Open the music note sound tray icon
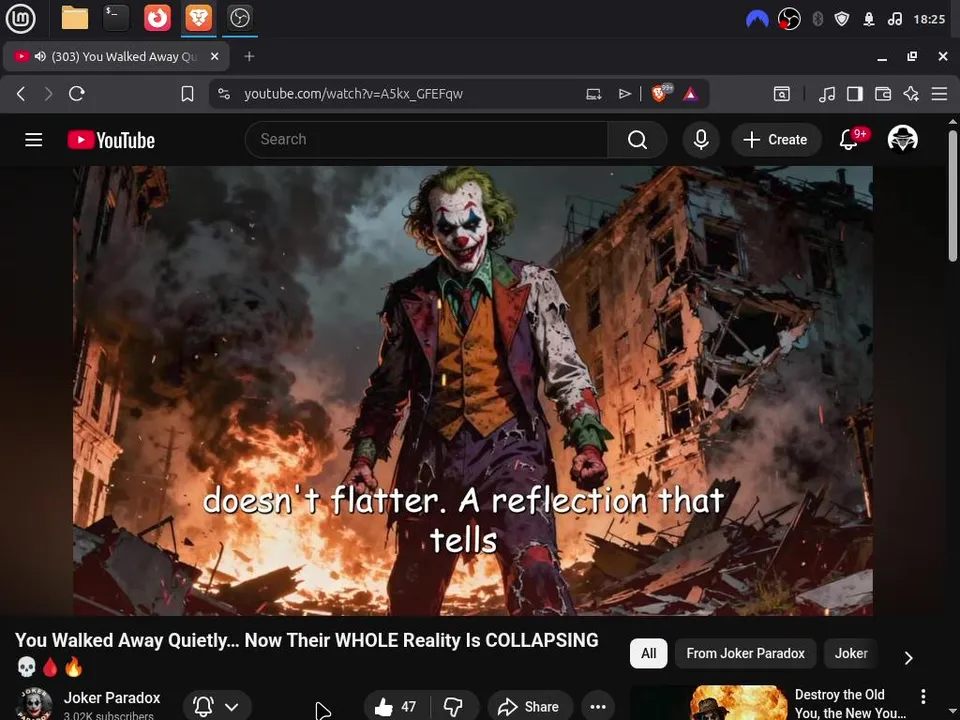This screenshot has width=960, height=720. tap(894, 19)
